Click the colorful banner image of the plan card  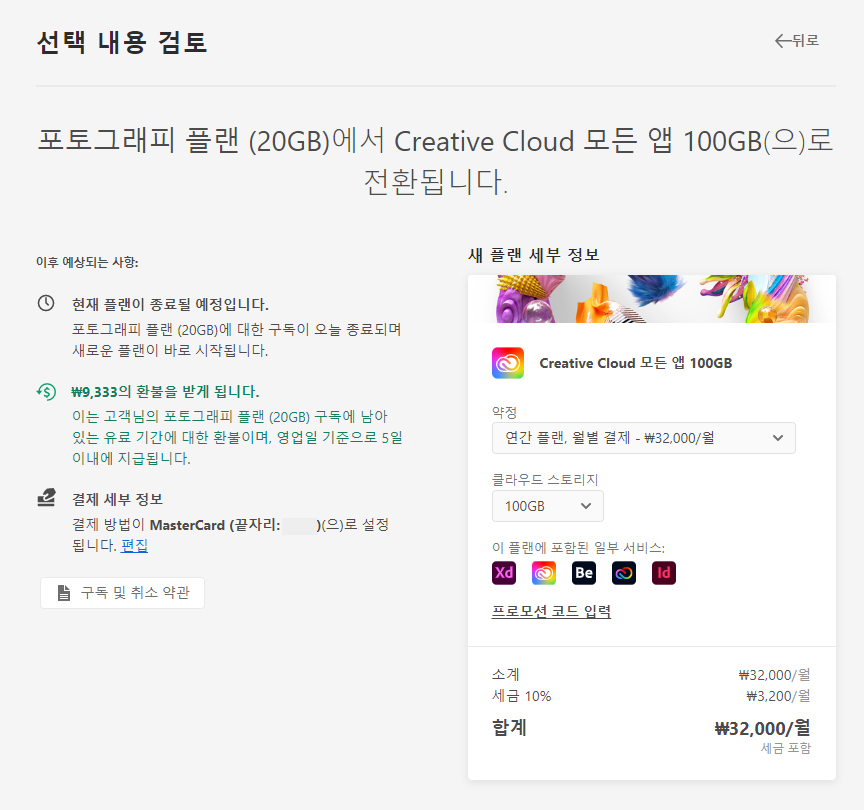[x=652, y=299]
